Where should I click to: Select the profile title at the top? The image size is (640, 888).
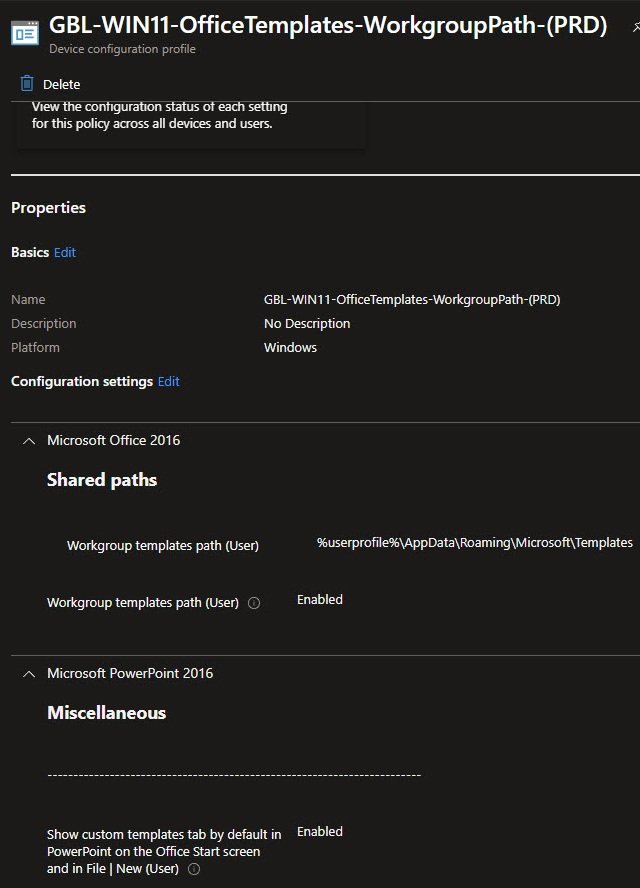(328, 26)
